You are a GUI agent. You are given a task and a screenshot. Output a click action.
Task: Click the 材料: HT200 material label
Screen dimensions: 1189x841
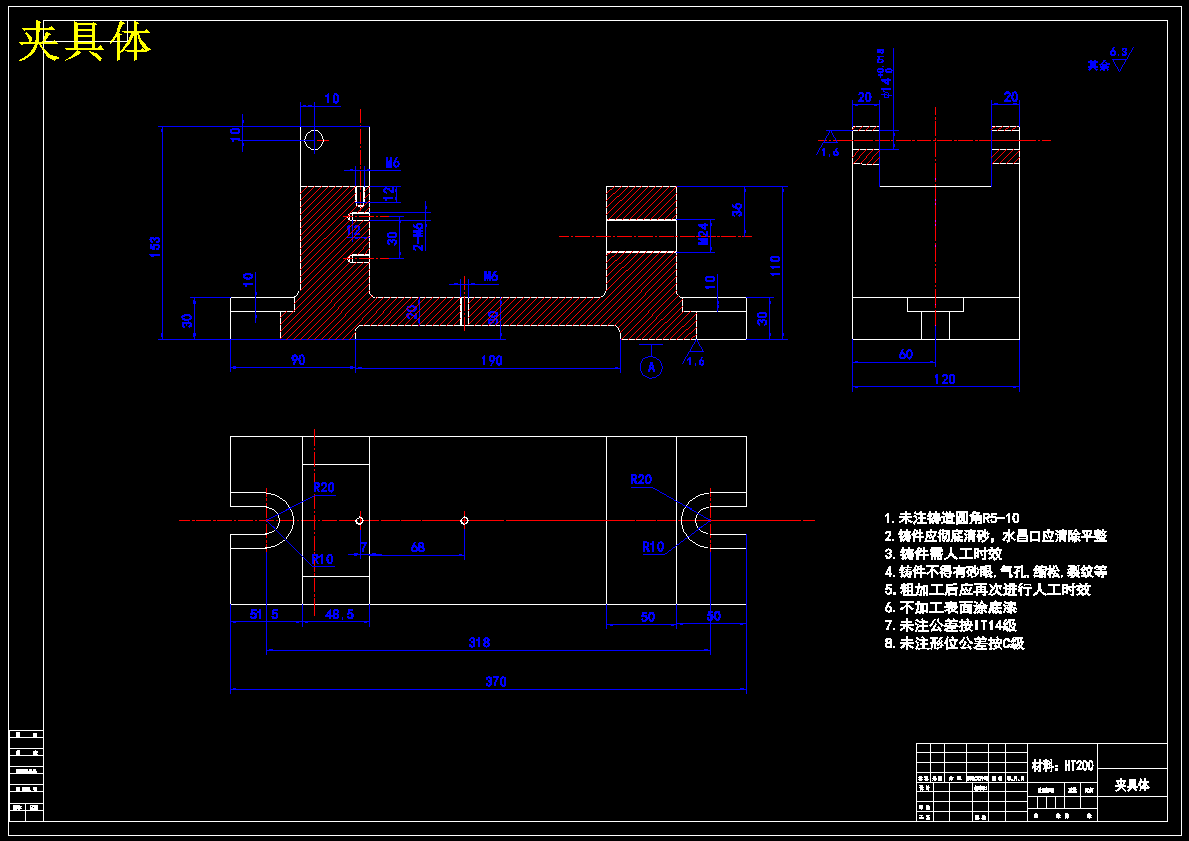click(1062, 766)
